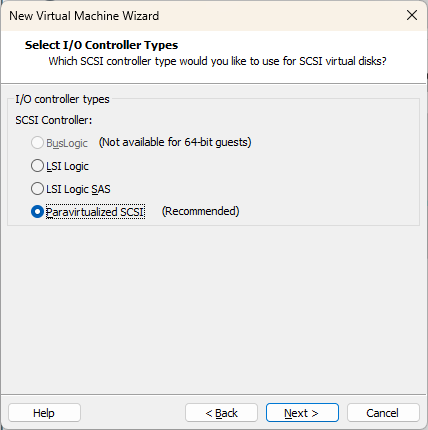
Task: Click the Not available for 64-bit guests note
Action: [x=175, y=142]
